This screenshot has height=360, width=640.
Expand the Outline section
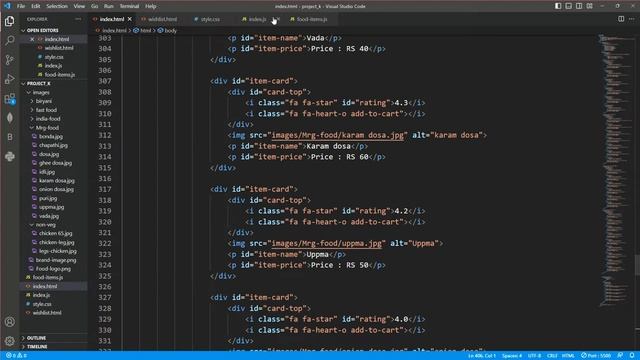pyautogui.click(x=36, y=338)
